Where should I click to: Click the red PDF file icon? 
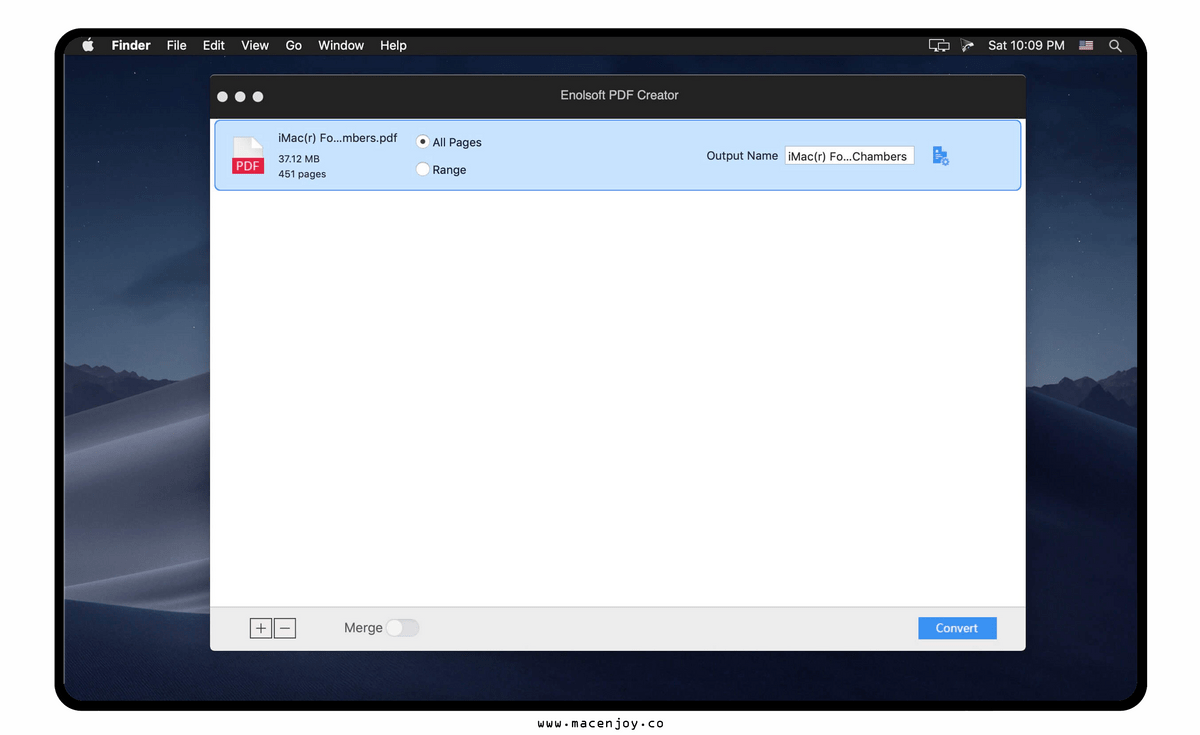[248, 156]
